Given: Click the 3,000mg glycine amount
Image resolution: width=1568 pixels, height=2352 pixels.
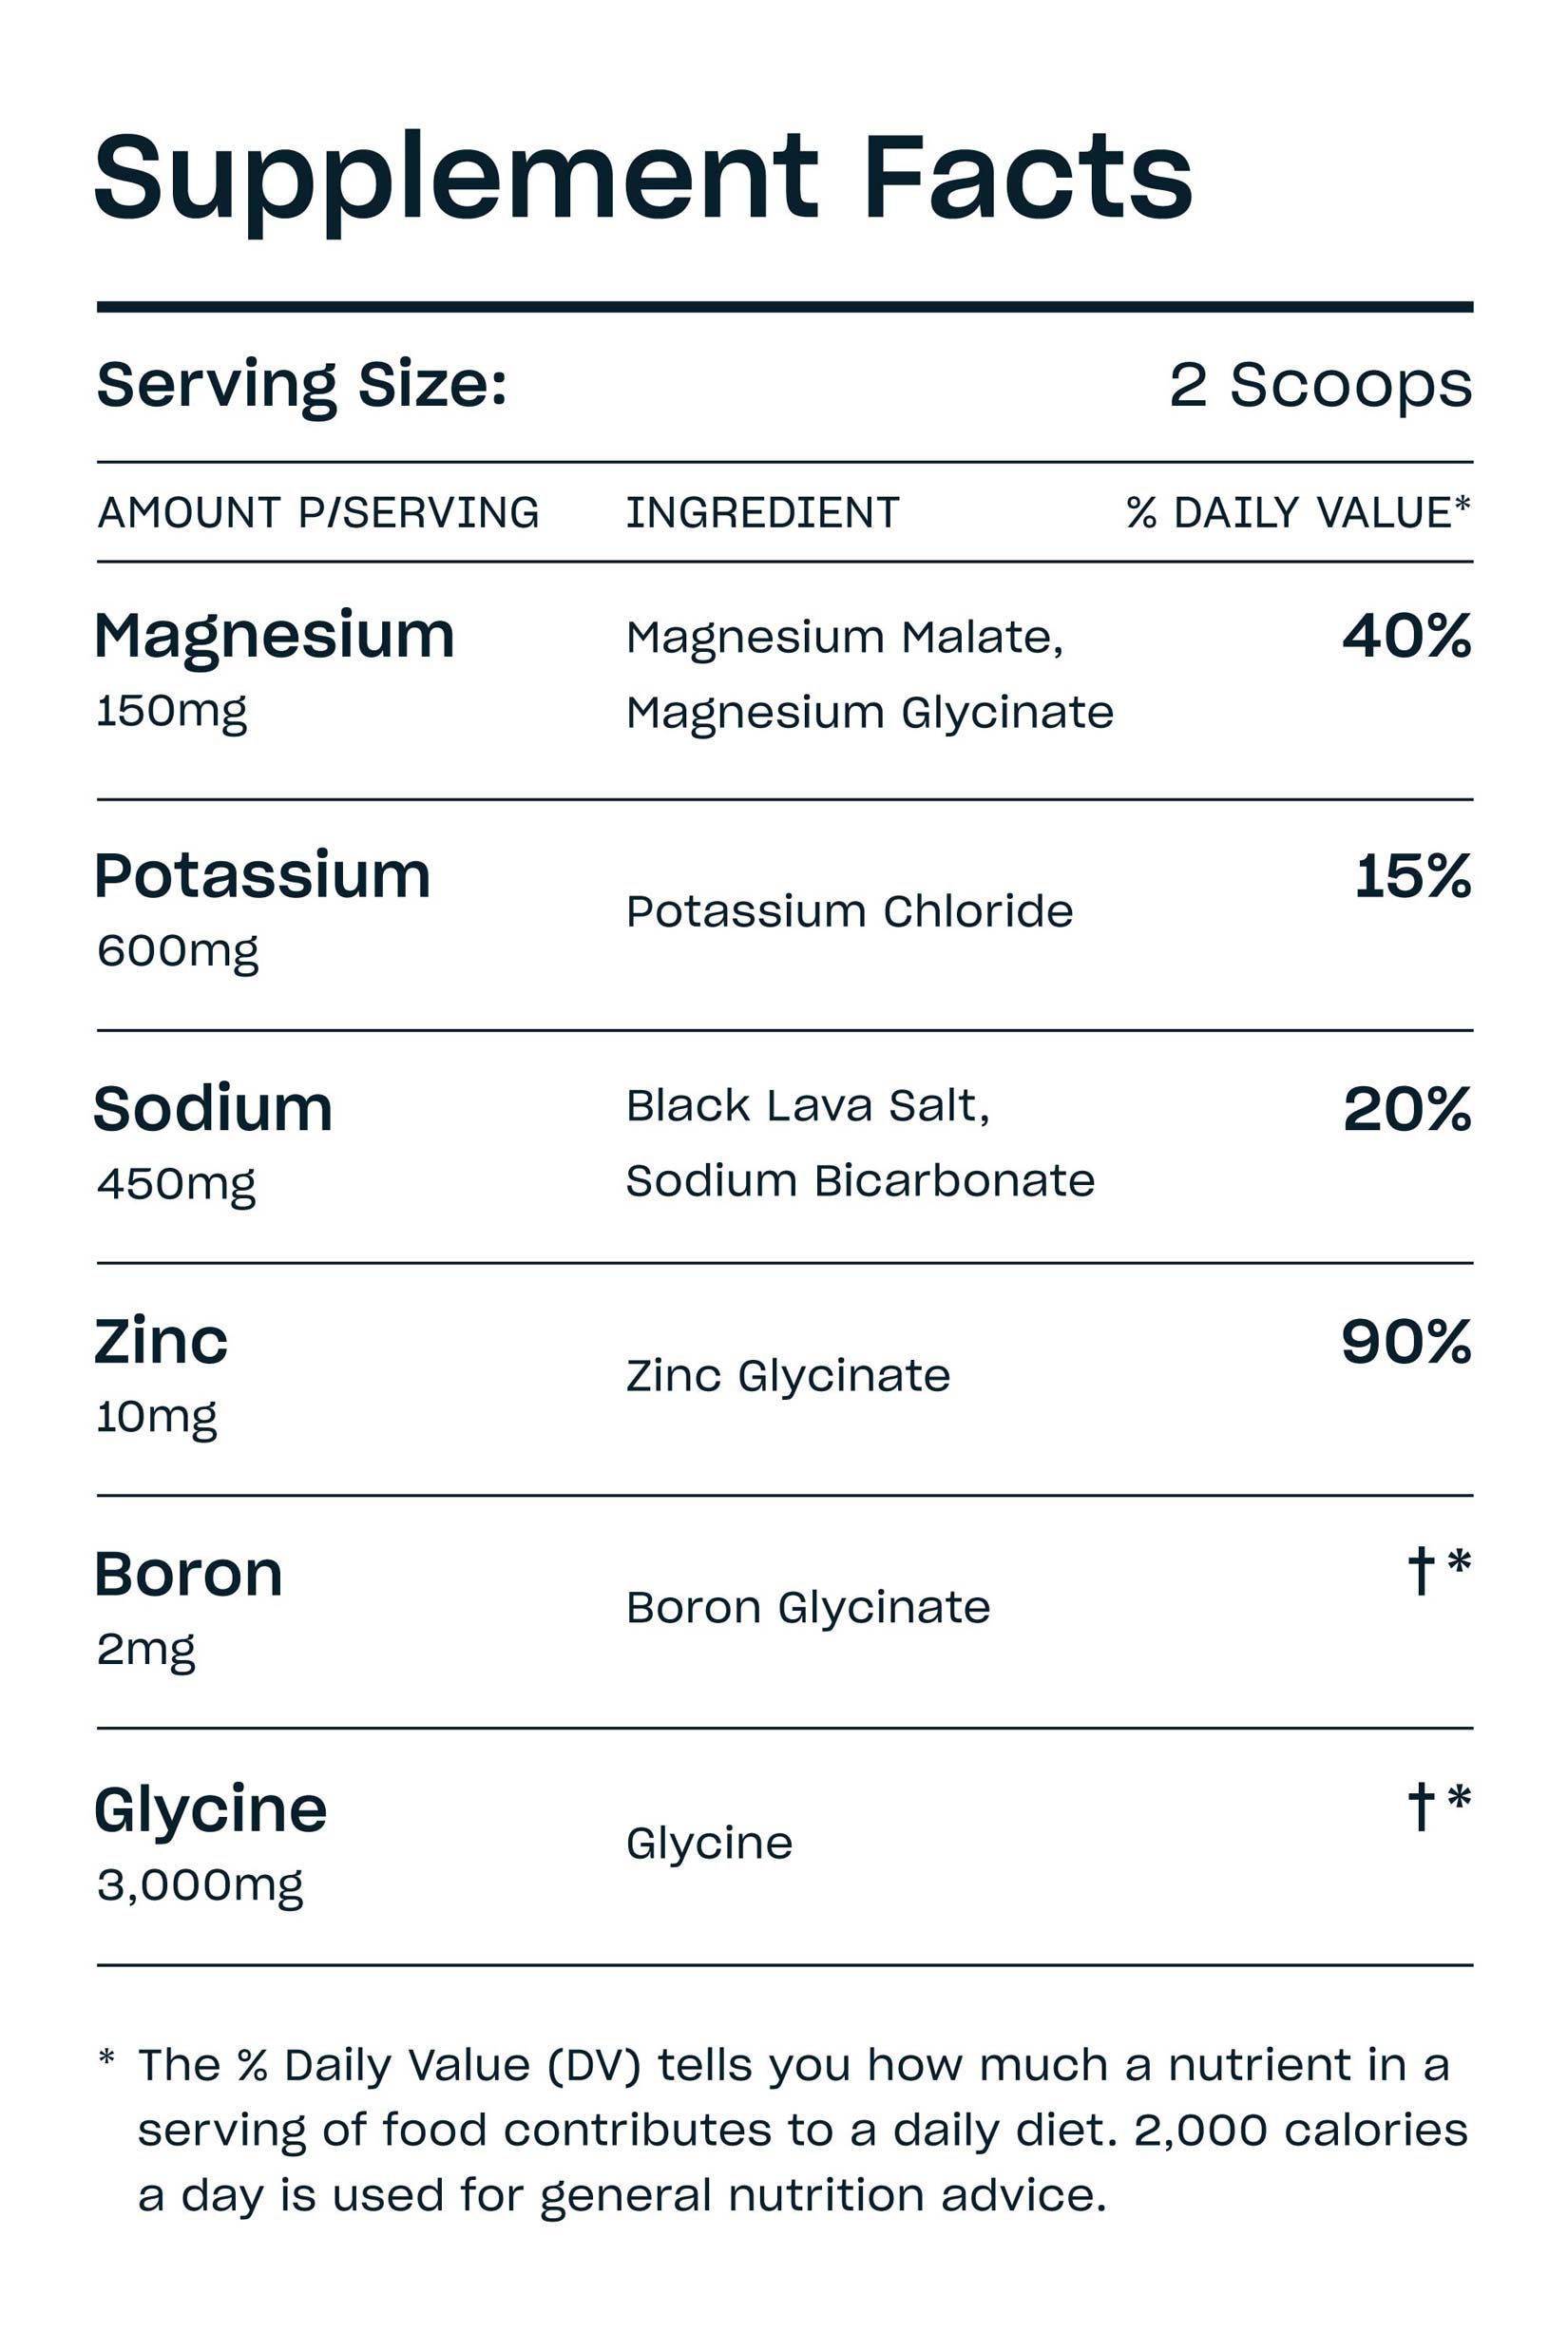Looking at the screenshot, I should 200,1885.
